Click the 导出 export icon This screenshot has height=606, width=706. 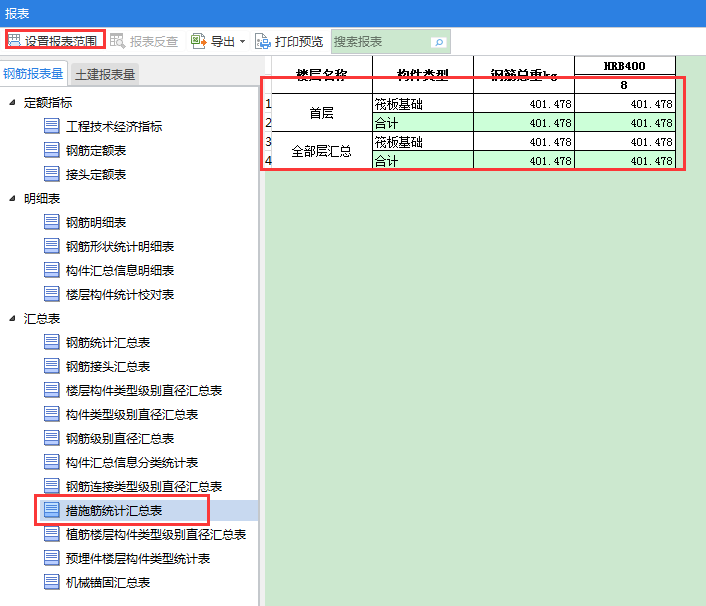coord(199,41)
